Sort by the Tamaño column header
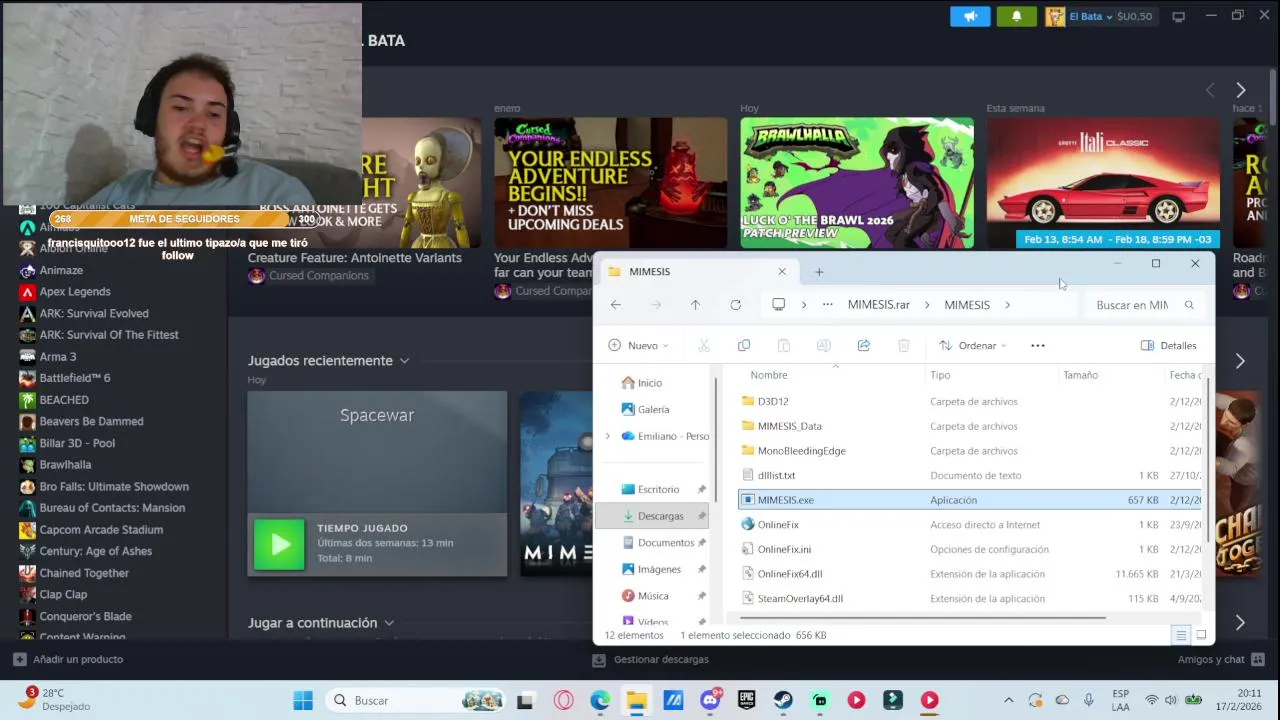Screen dimensions: 1280x720 pos(1080,375)
